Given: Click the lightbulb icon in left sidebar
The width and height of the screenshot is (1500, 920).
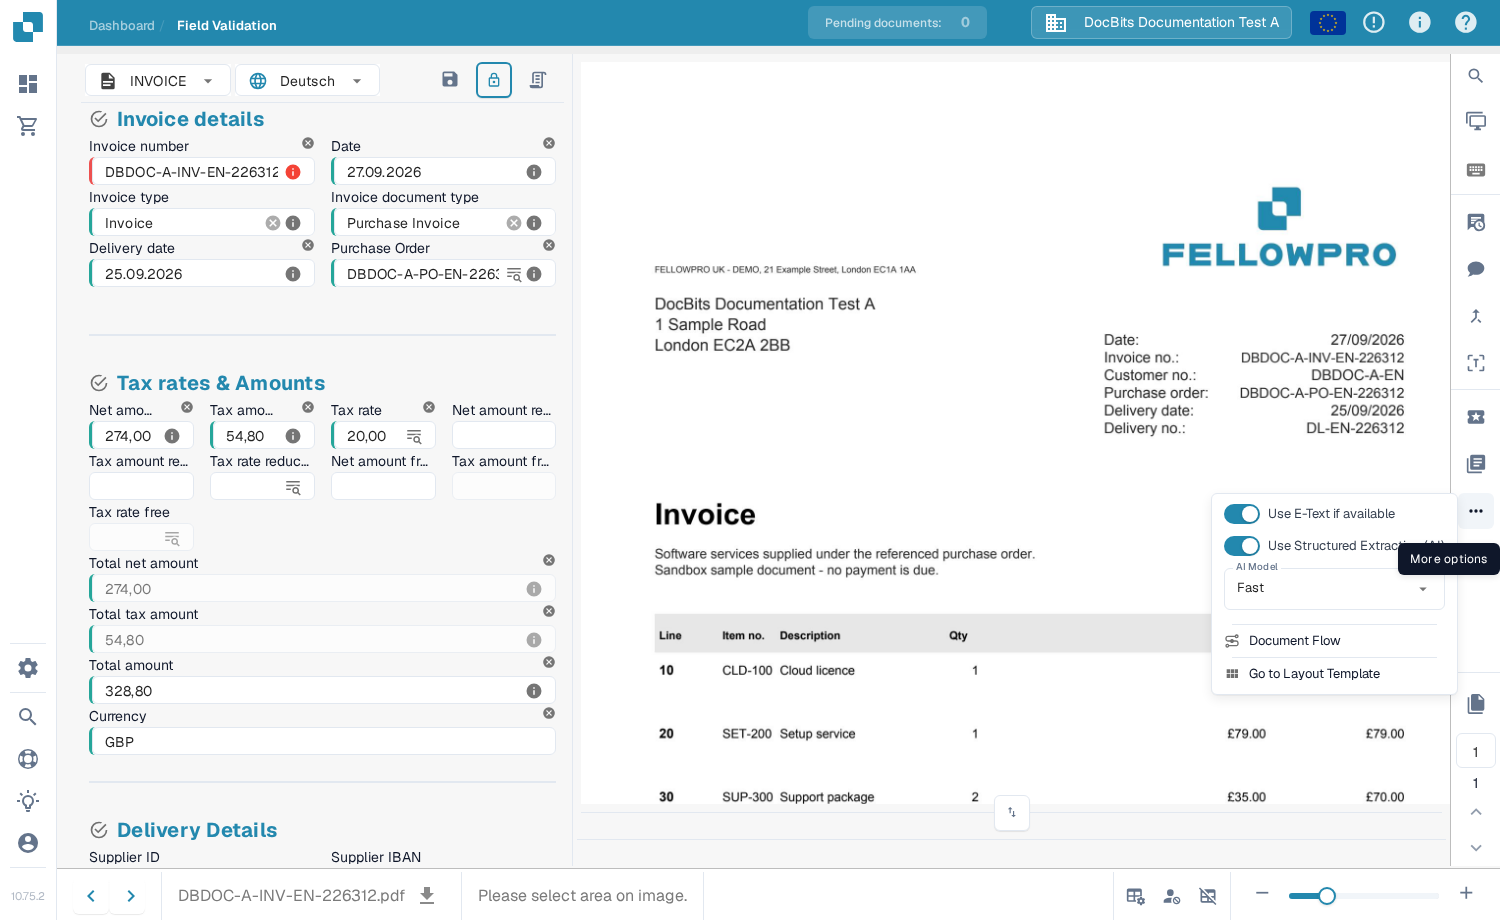Looking at the screenshot, I should click(x=28, y=801).
